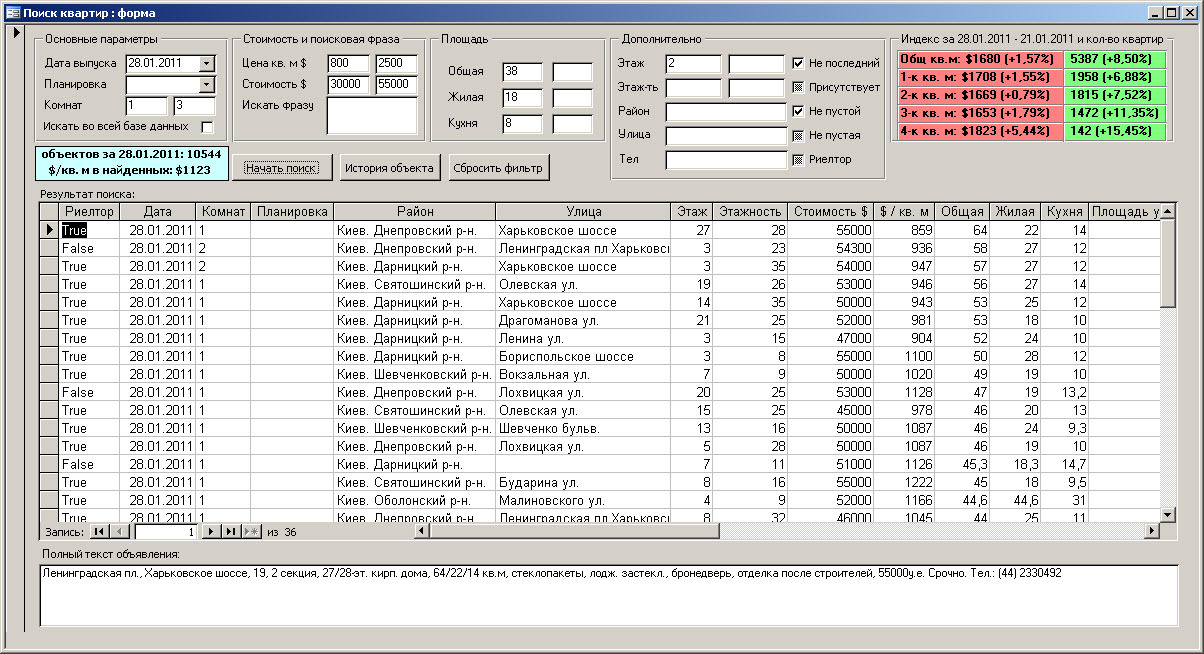
Task: Click the horizontal scrollbar right arrow
Action: click(1151, 532)
